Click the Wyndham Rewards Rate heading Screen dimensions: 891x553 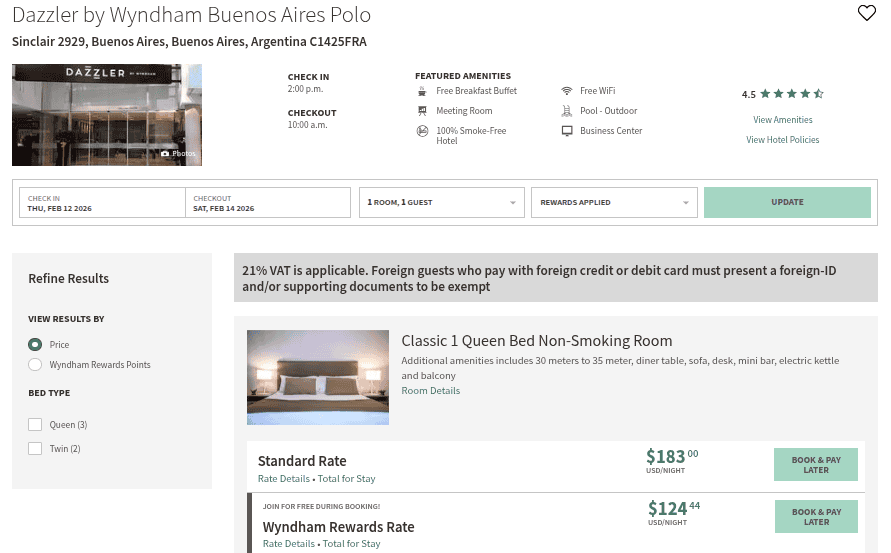pyautogui.click(x=338, y=527)
